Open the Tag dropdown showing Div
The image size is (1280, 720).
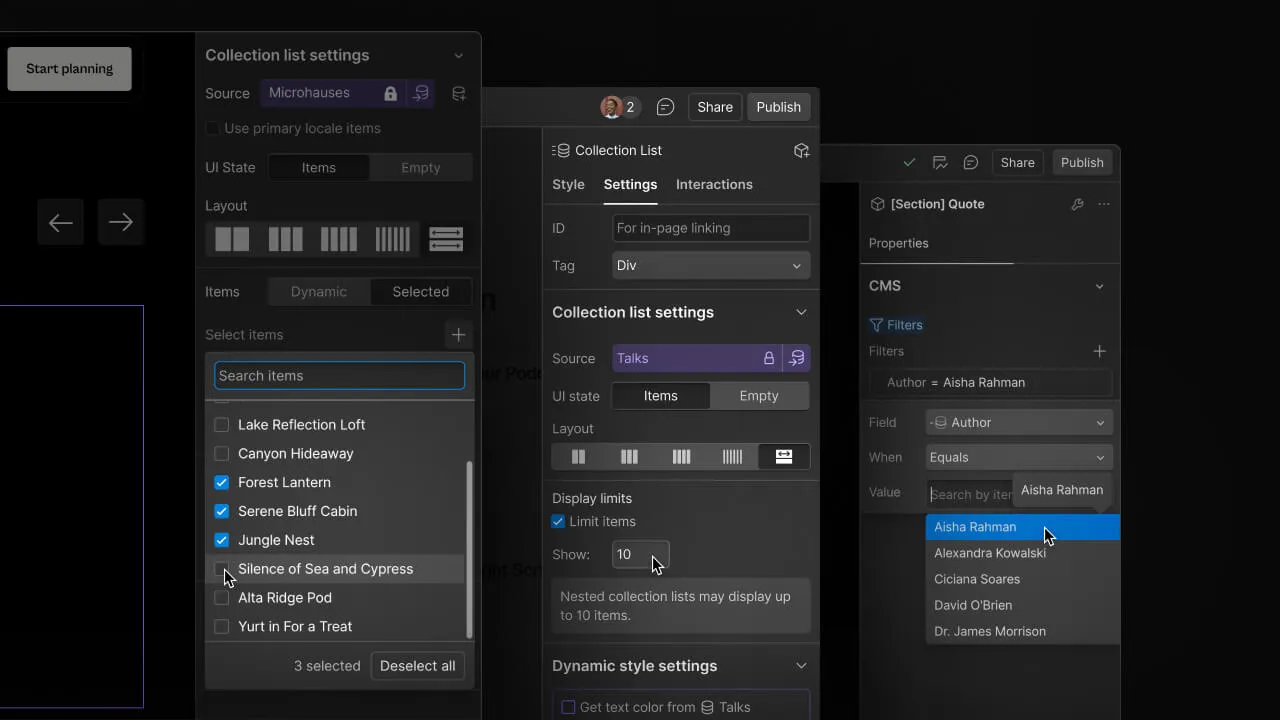[x=710, y=265]
